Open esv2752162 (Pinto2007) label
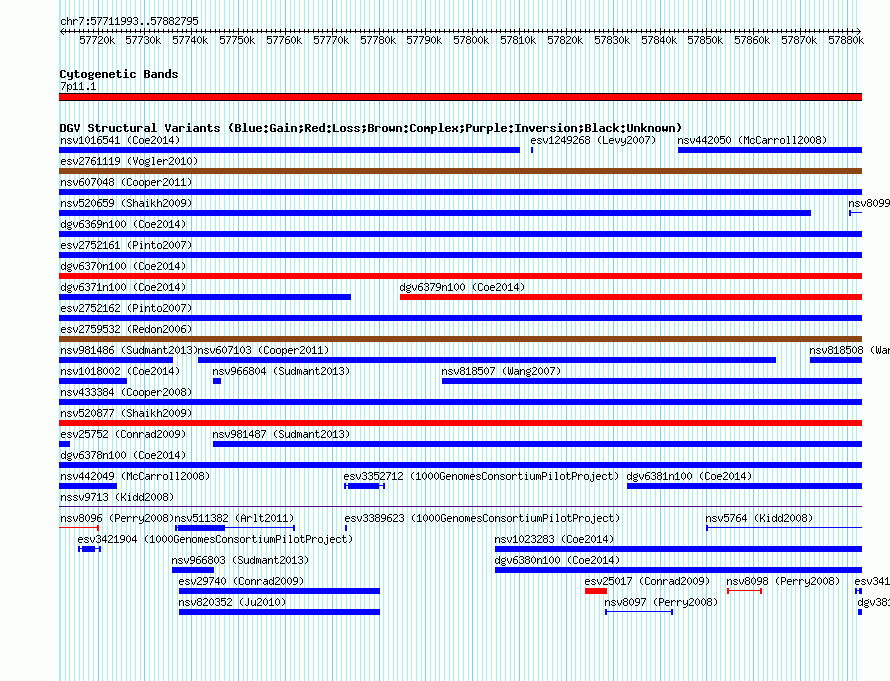 (126, 308)
